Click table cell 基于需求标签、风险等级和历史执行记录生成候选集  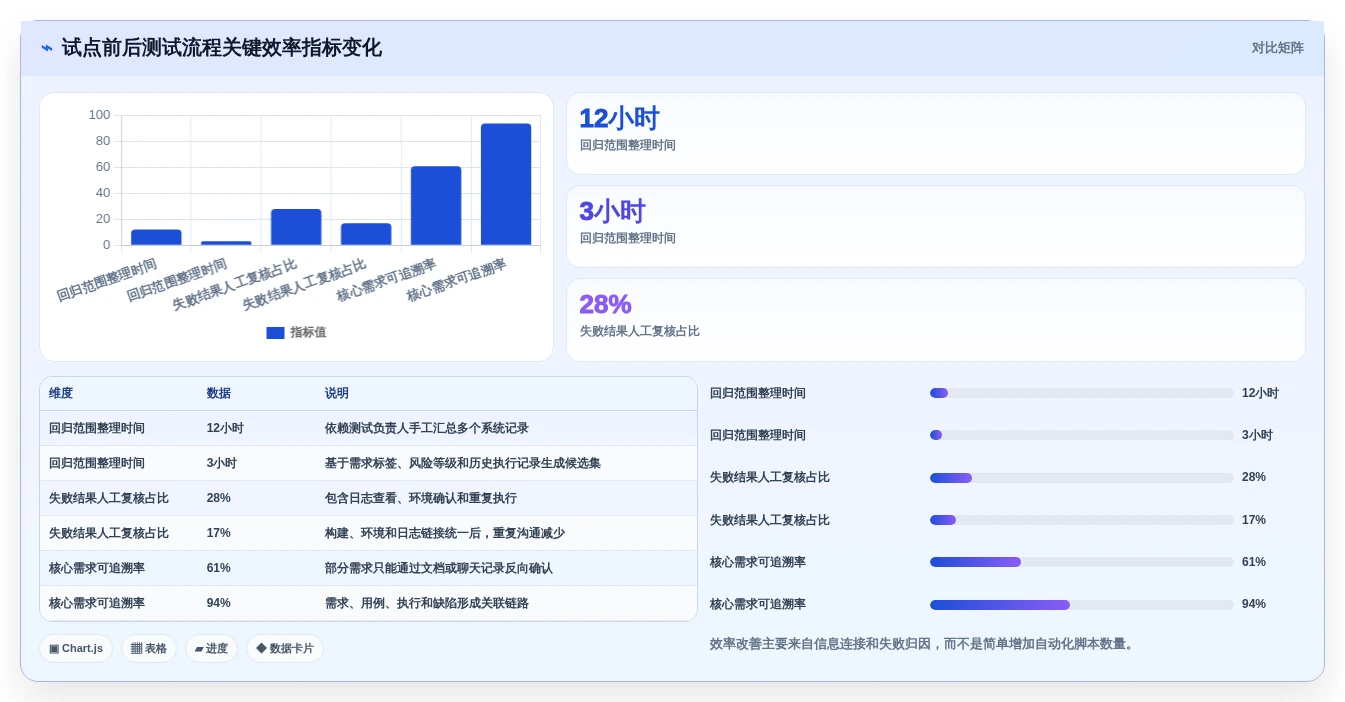(463, 463)
